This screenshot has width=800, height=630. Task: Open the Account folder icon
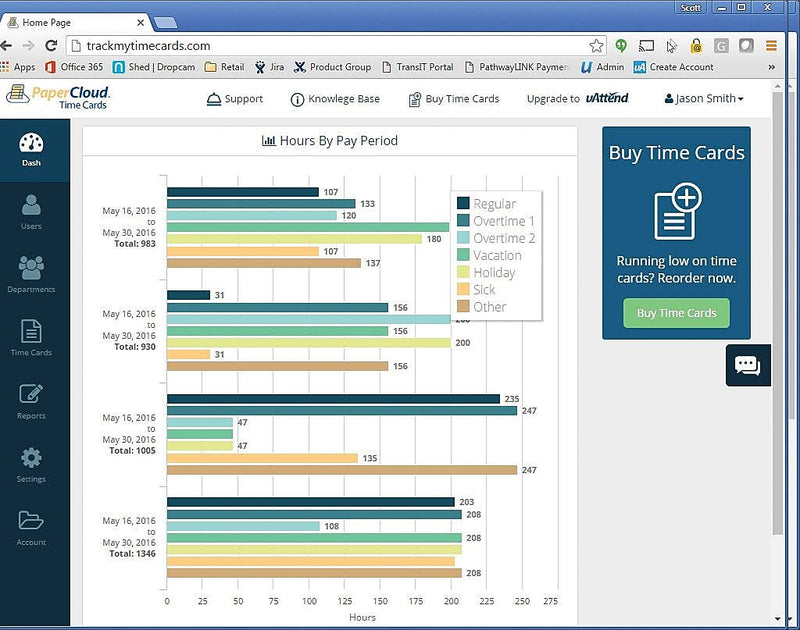pos(31,528)
